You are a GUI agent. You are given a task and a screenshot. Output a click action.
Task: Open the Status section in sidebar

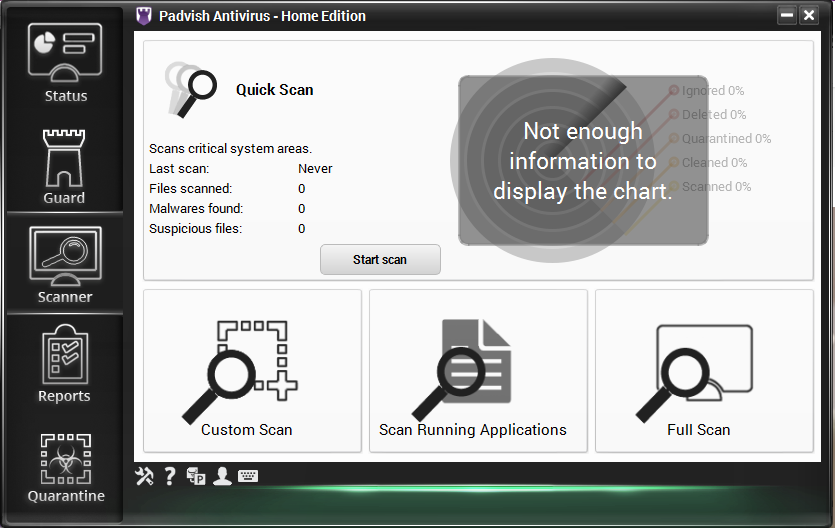coord(65,63)
